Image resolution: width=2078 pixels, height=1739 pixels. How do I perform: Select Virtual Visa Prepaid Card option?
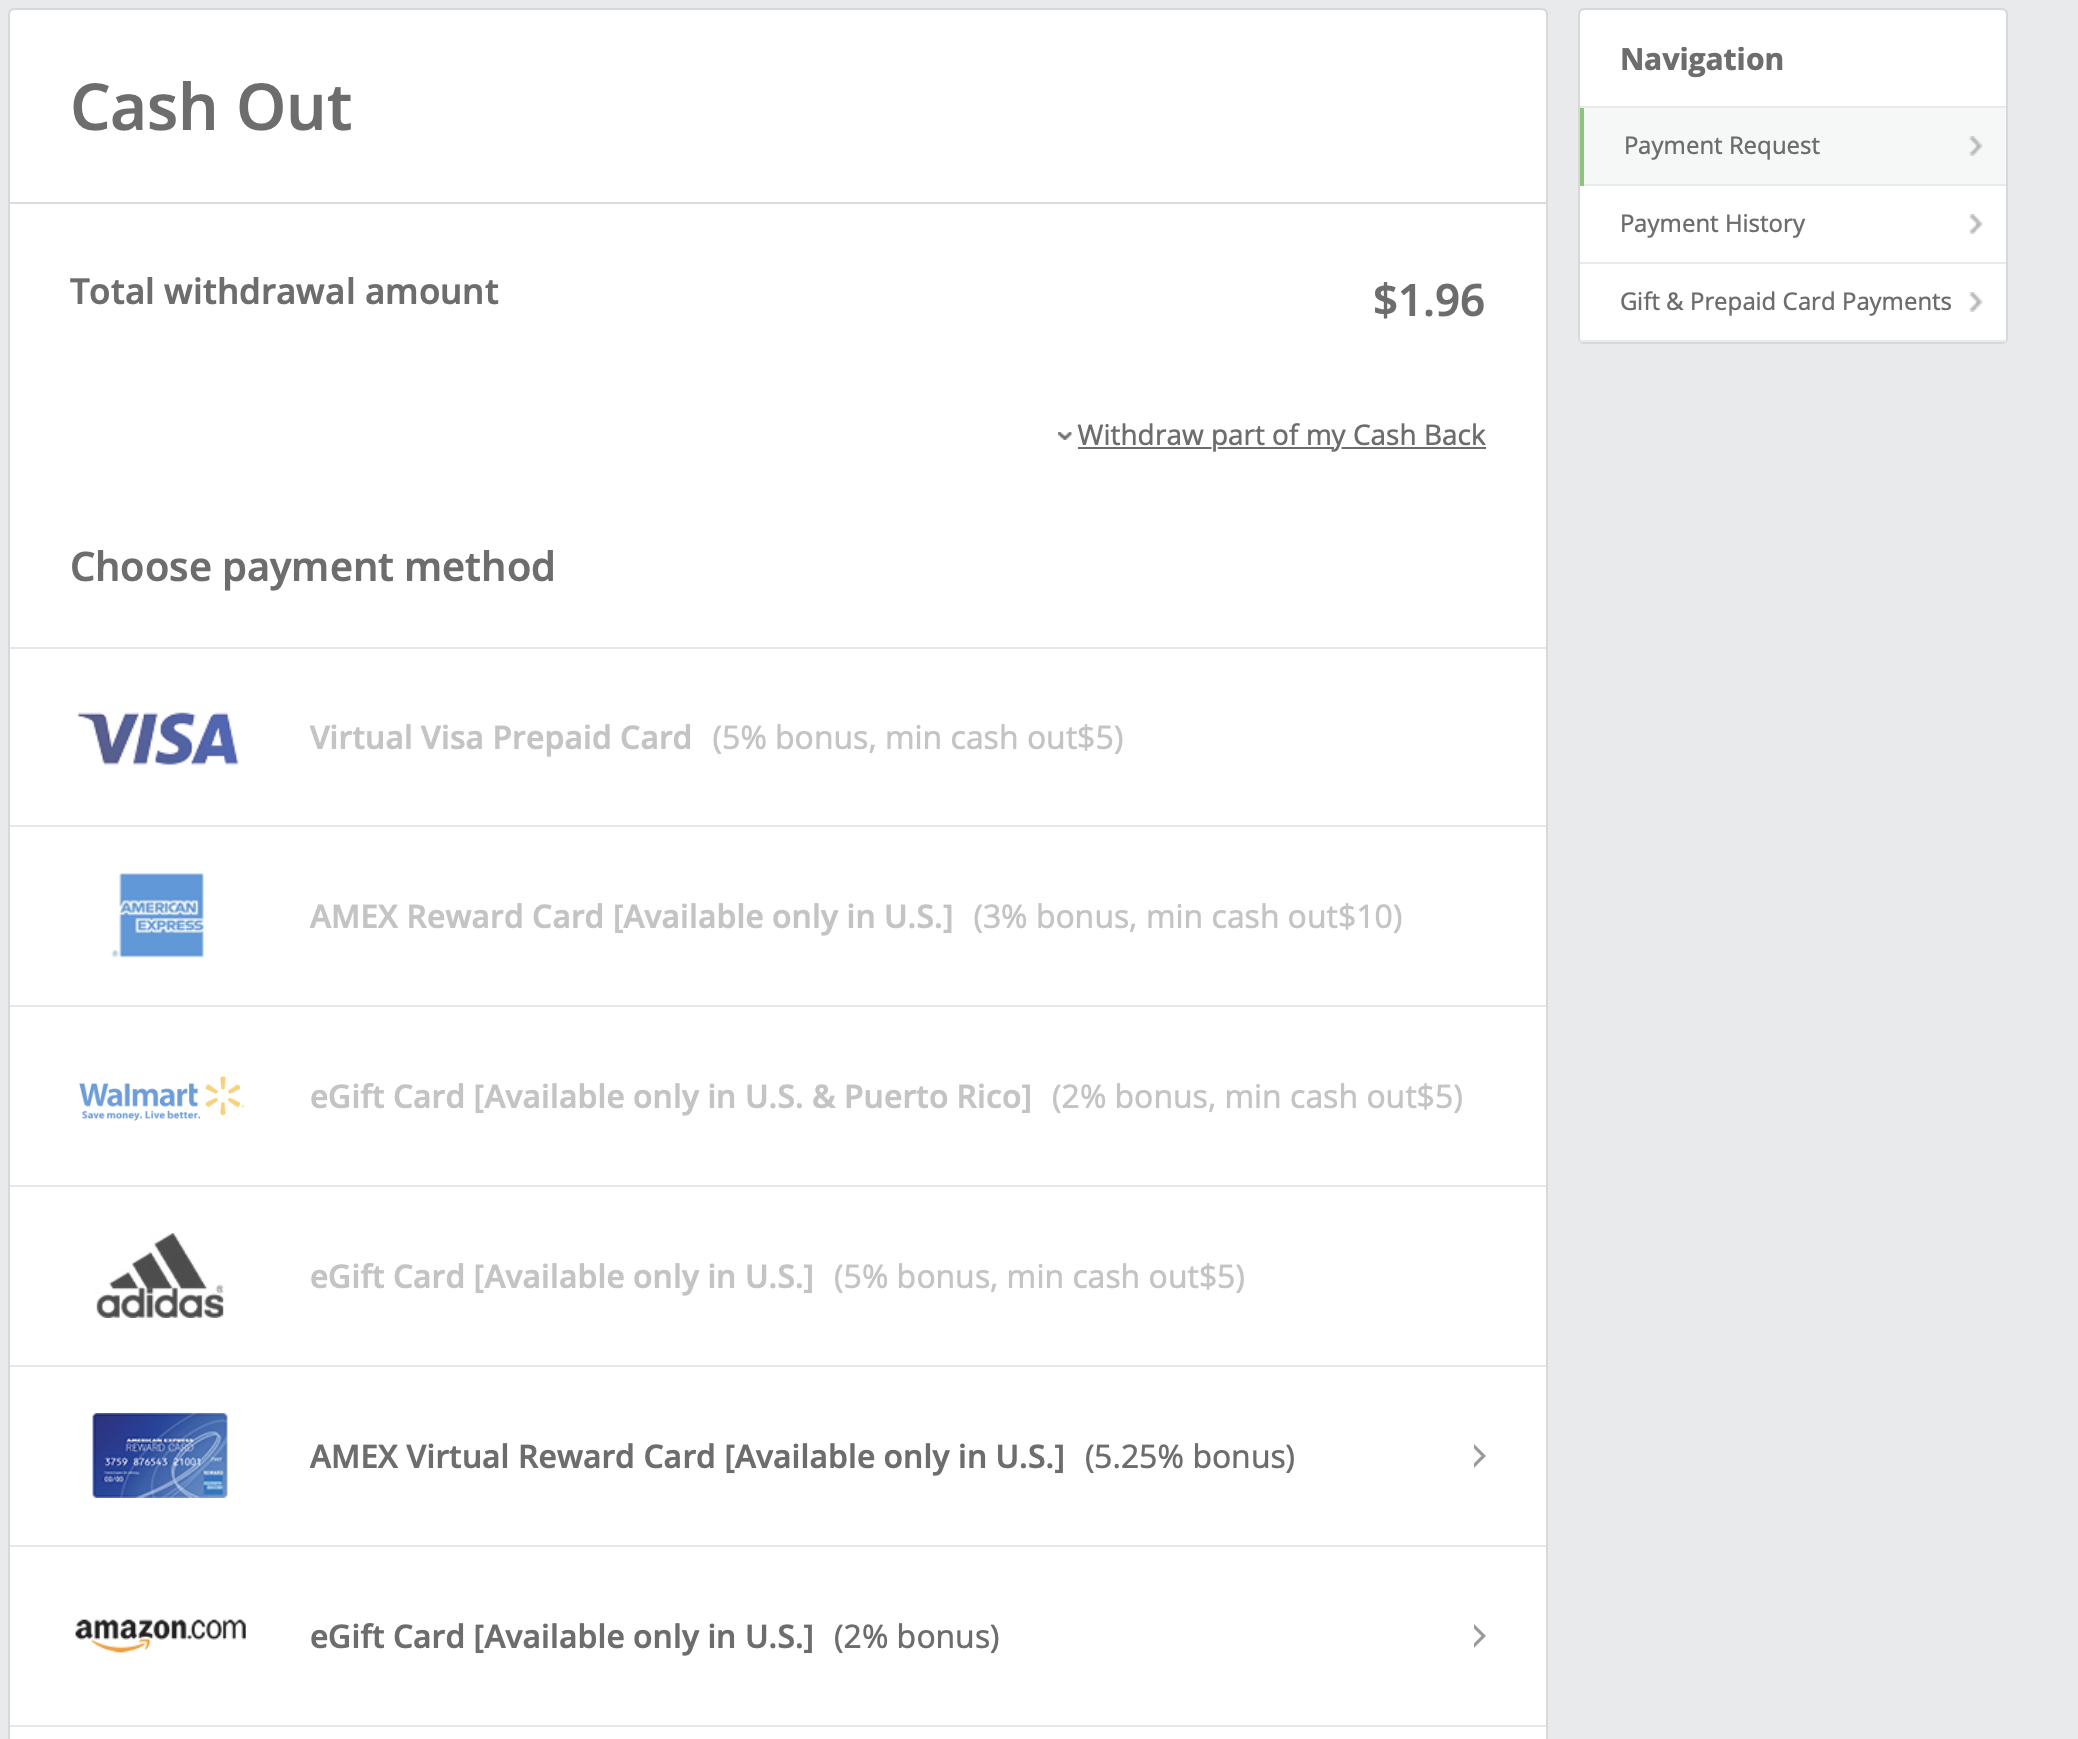click(x=778, y=738)
